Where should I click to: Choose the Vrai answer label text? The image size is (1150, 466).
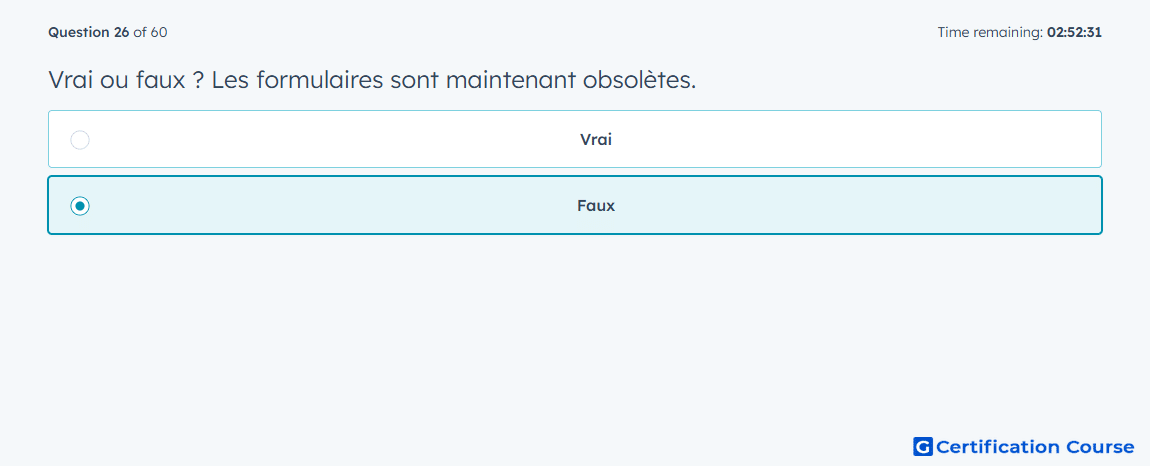tap(596, 139)
